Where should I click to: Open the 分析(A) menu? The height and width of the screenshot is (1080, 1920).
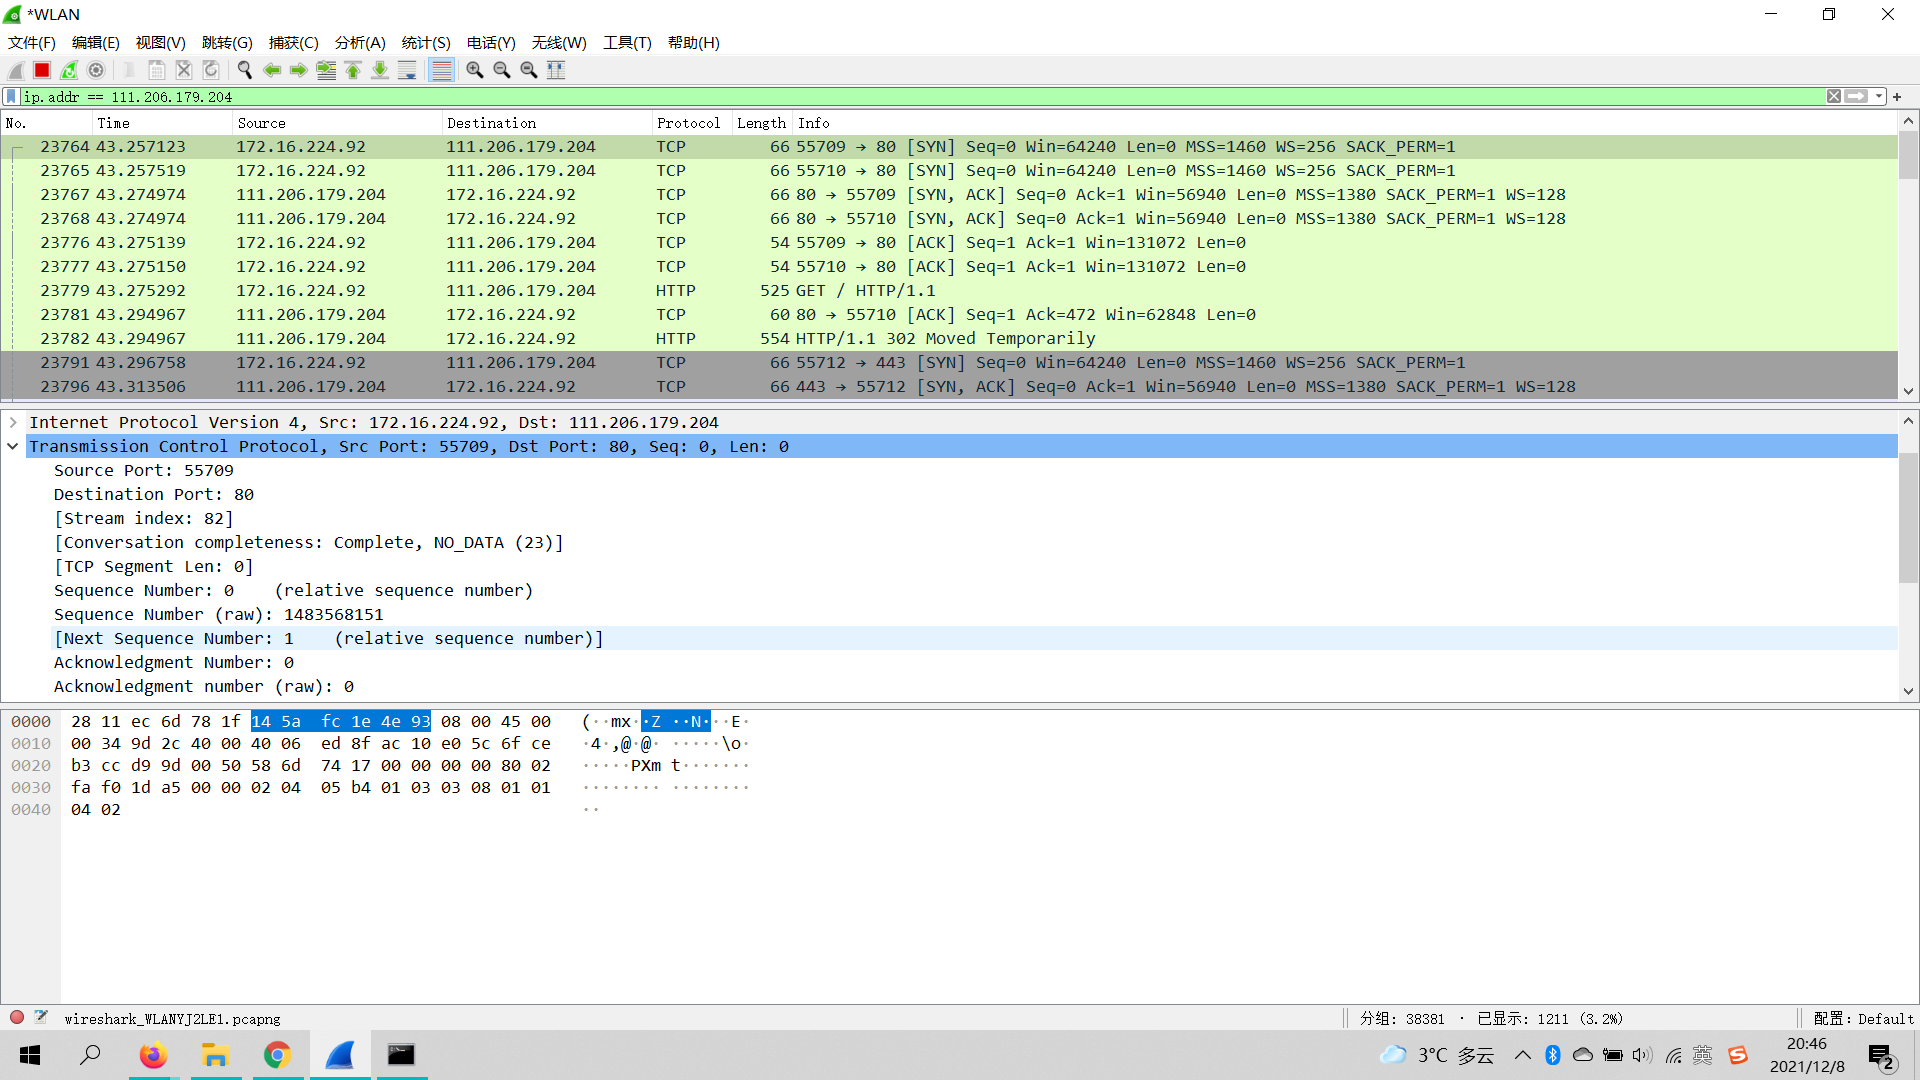pyautogui.click(x=360, y=43)
